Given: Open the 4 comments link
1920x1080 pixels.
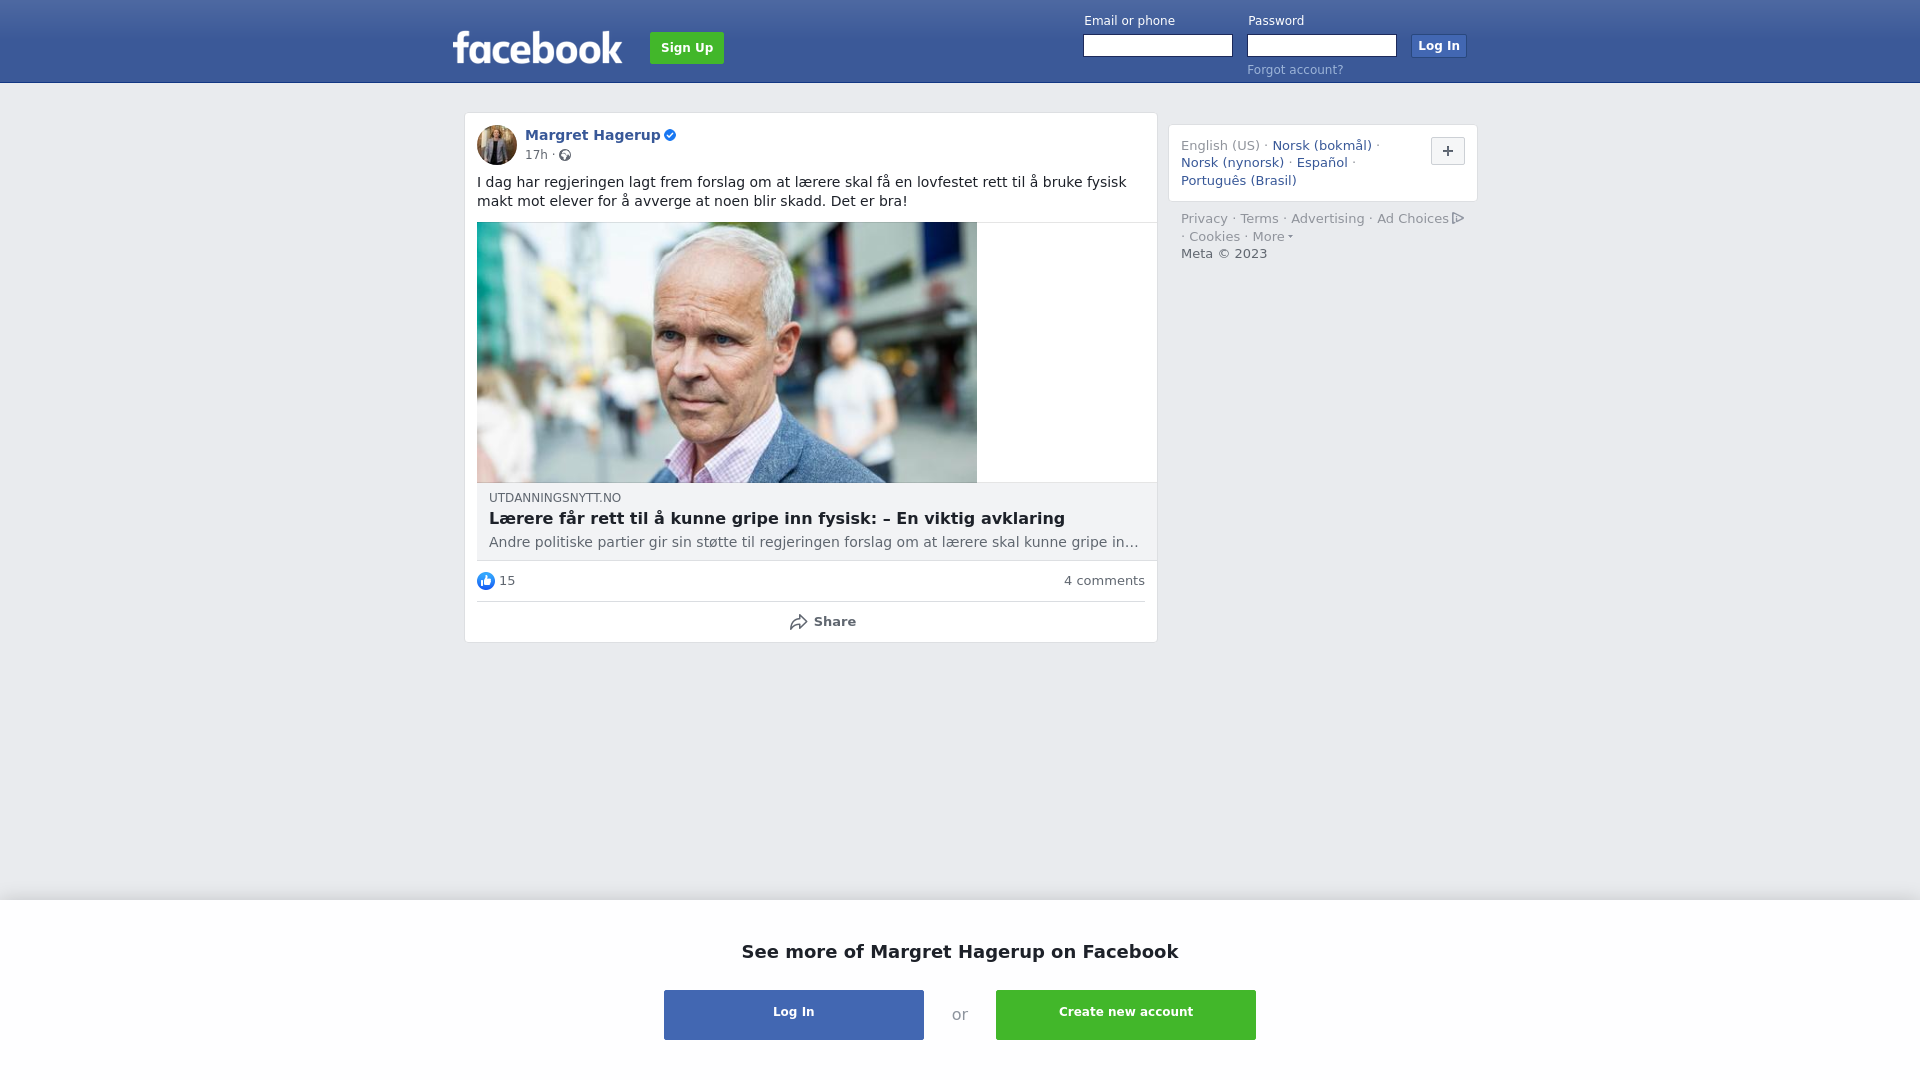Looking at the screenshot, I should 1104,581.
